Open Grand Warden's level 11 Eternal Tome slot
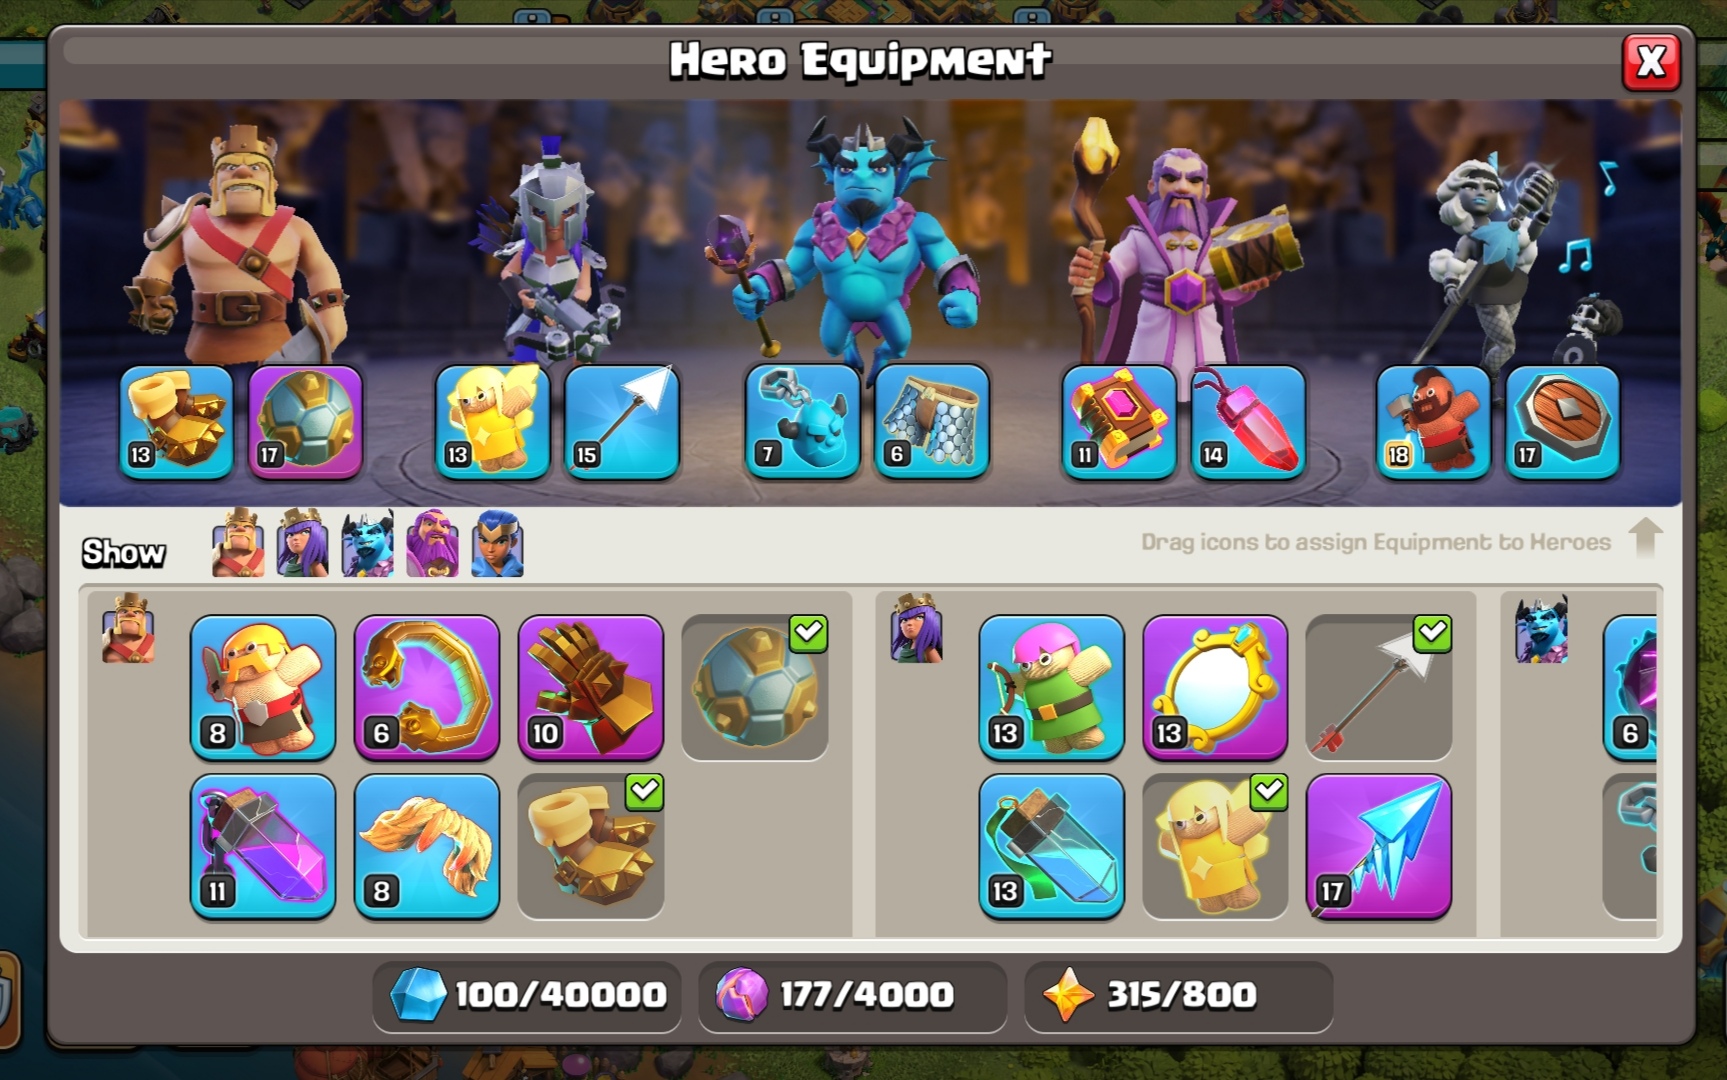The height and width of the screenshot is (1080, 1727). pyautogui.click(x=1119, y=422)
